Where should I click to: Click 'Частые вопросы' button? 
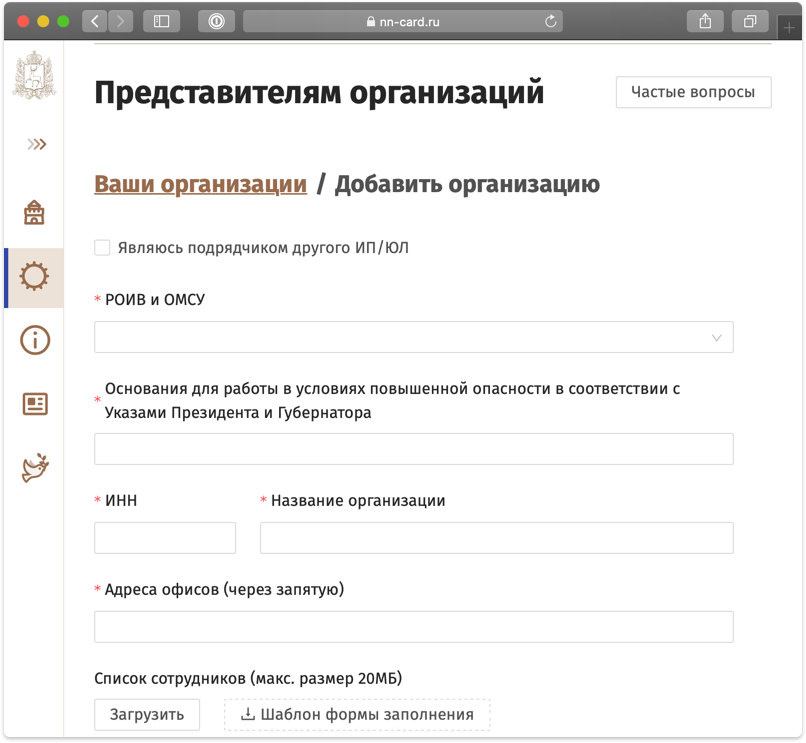693,92
